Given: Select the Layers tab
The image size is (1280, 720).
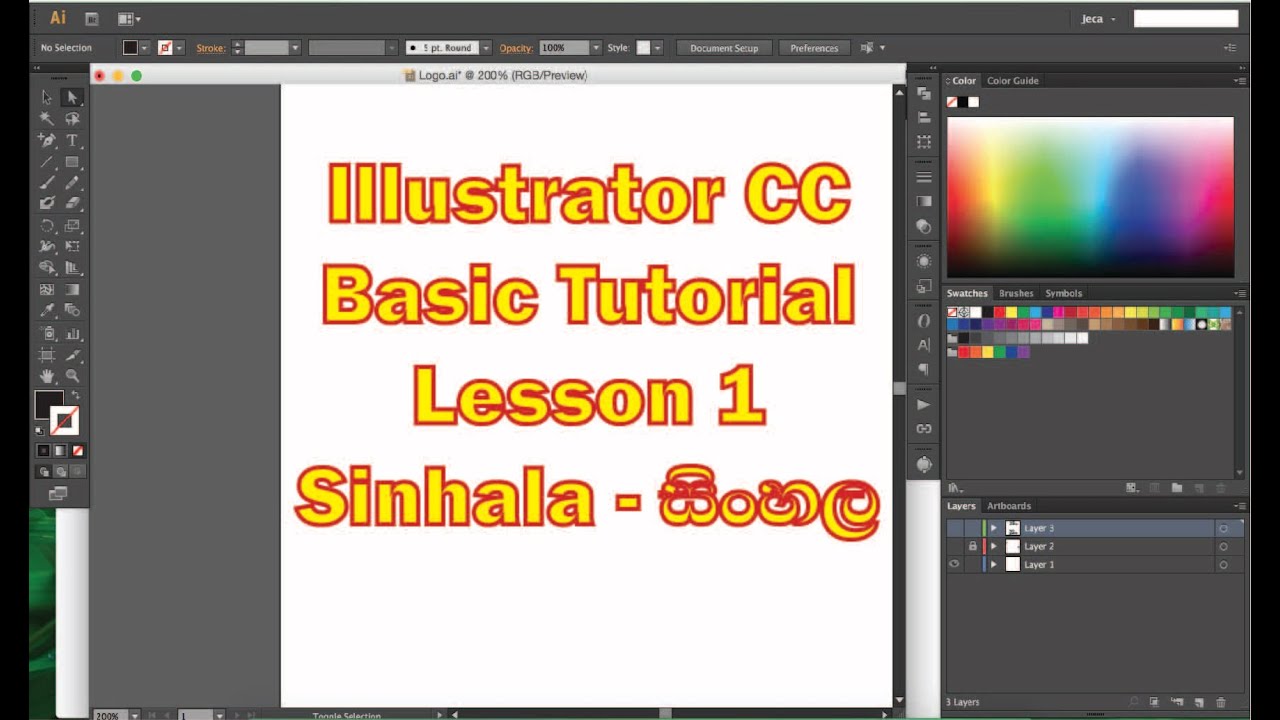Looking at the screenshot, I should [x=961, y=506].
